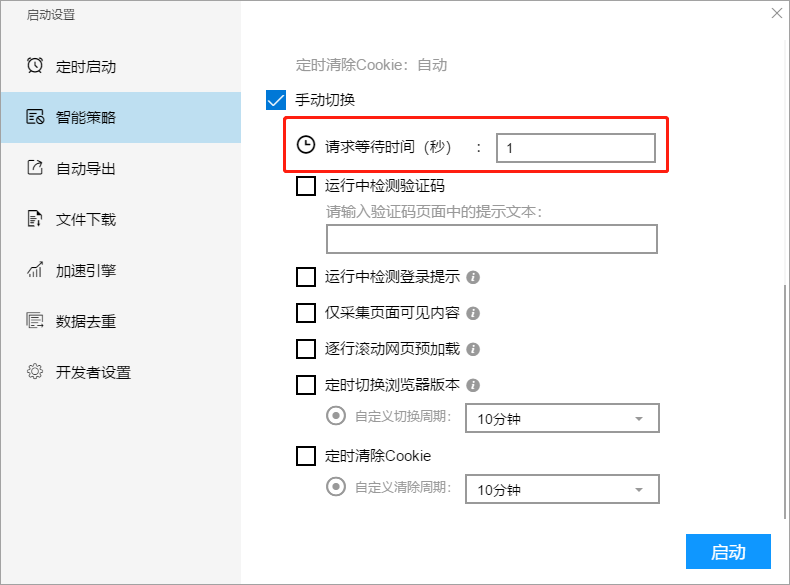Click the 智能策略 sidebar icon
This screenshot has height=585, width=790.
(x=35, y=117)
